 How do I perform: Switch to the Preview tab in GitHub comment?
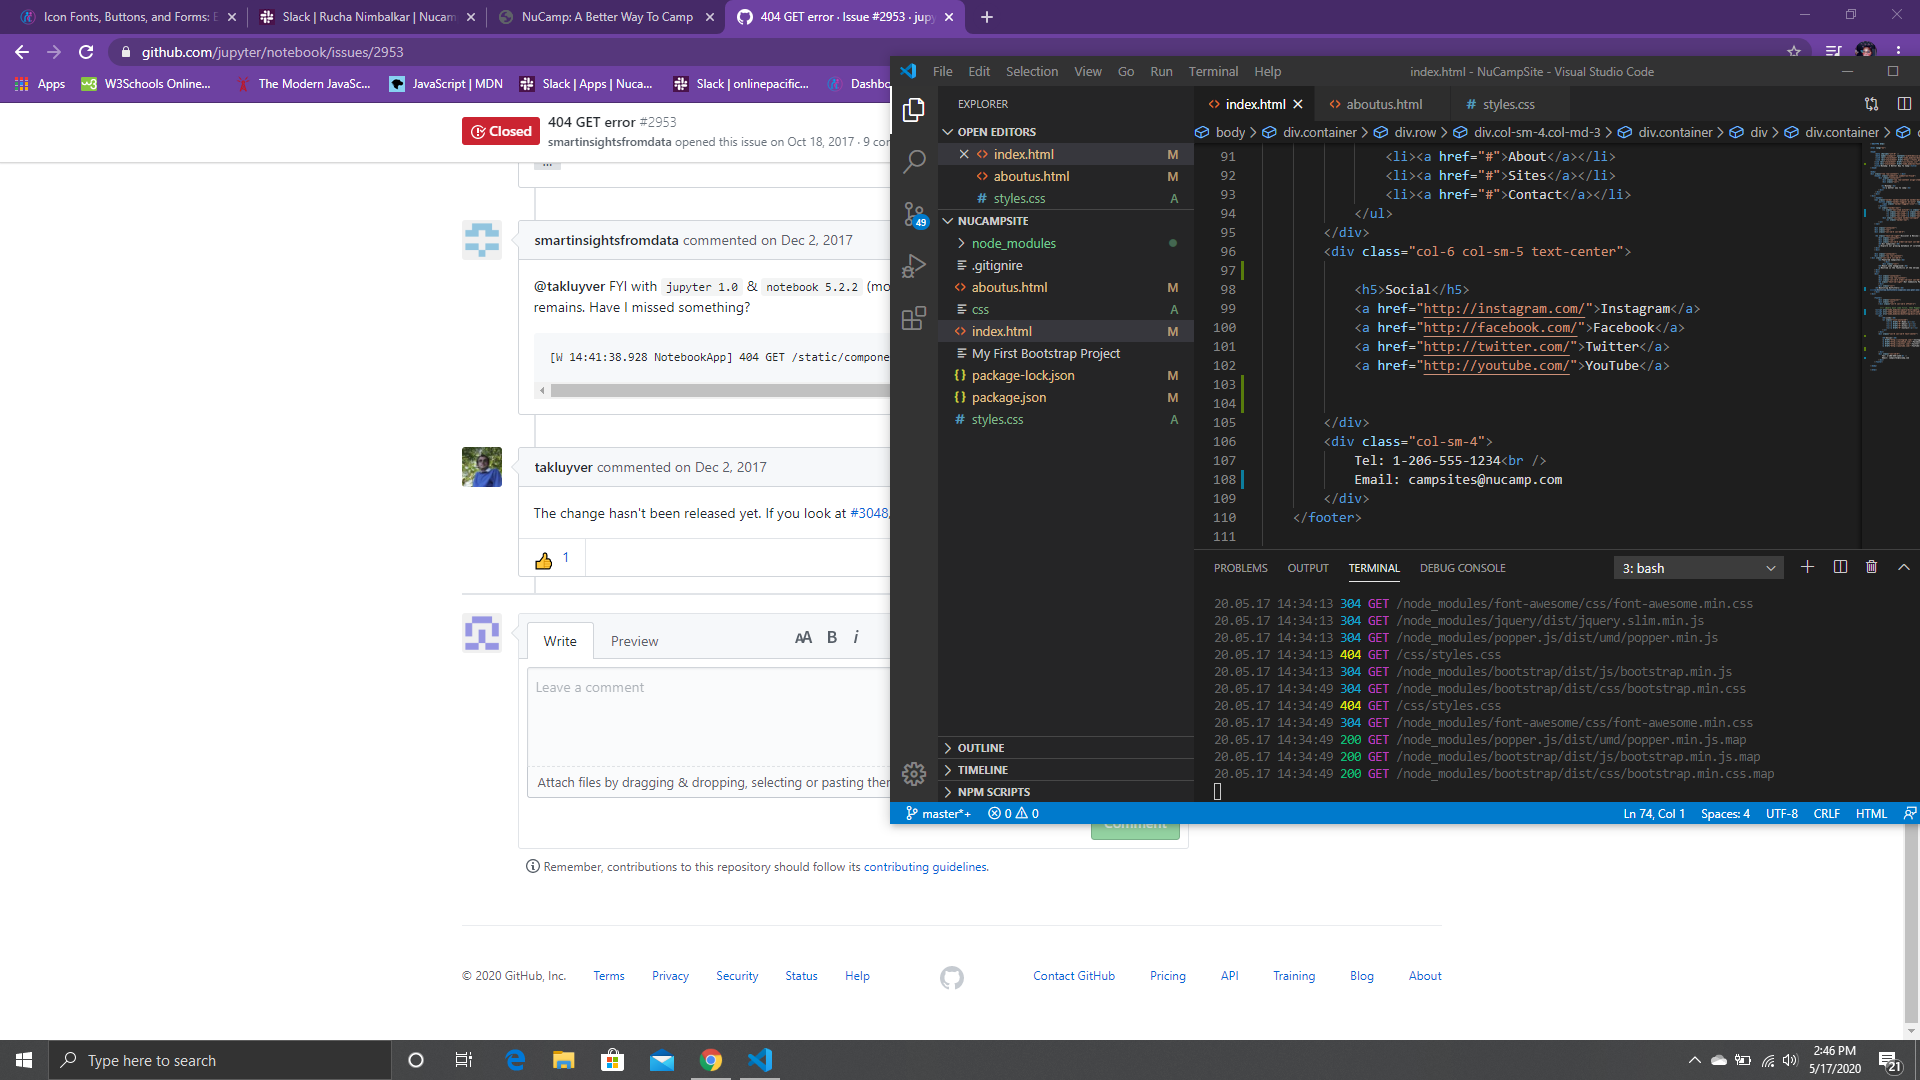[x=634, y=641]
